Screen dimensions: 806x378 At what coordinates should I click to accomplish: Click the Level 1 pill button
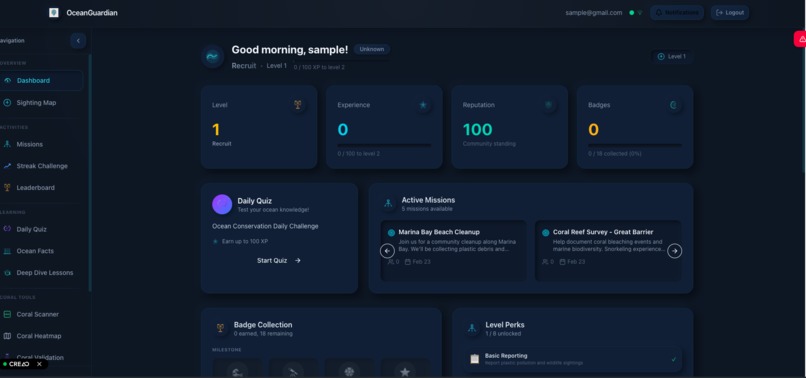click(x=671, y=57)
